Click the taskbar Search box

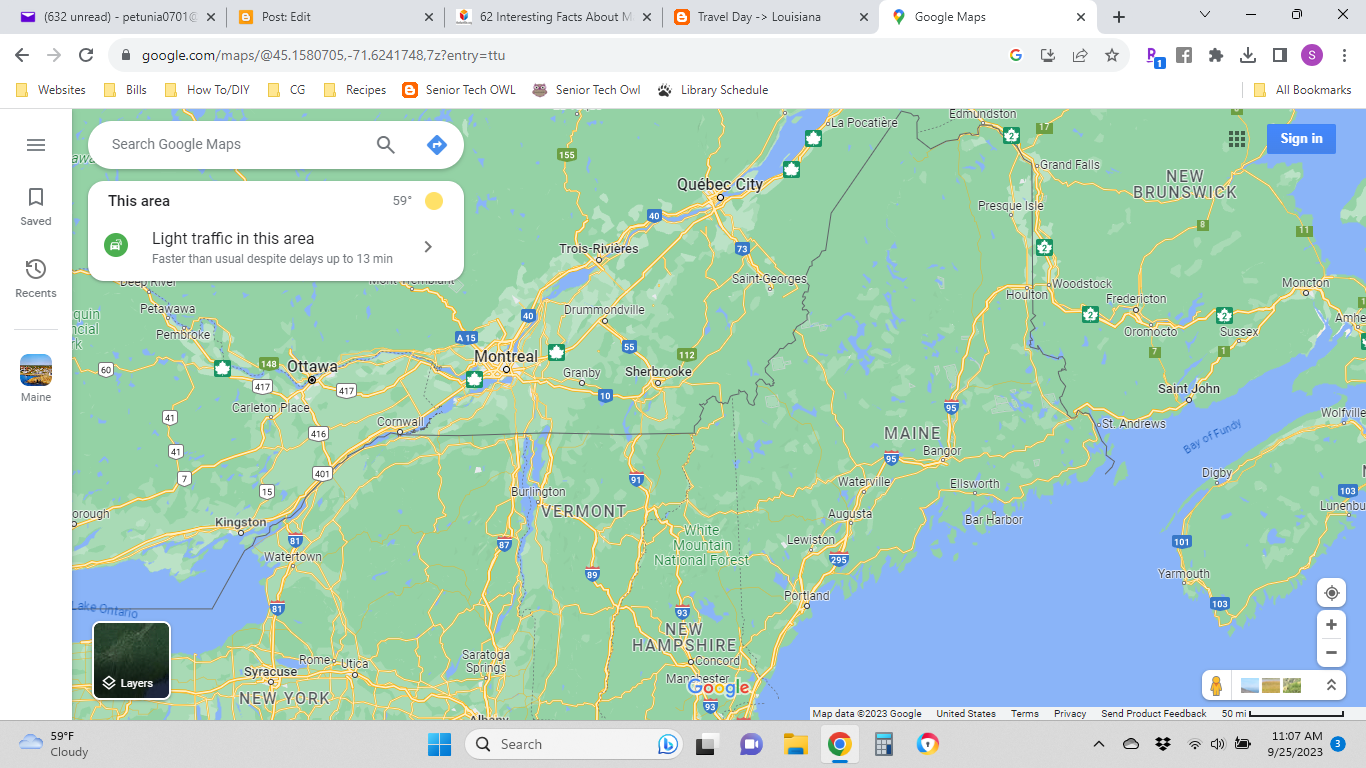tap(576, 744)
